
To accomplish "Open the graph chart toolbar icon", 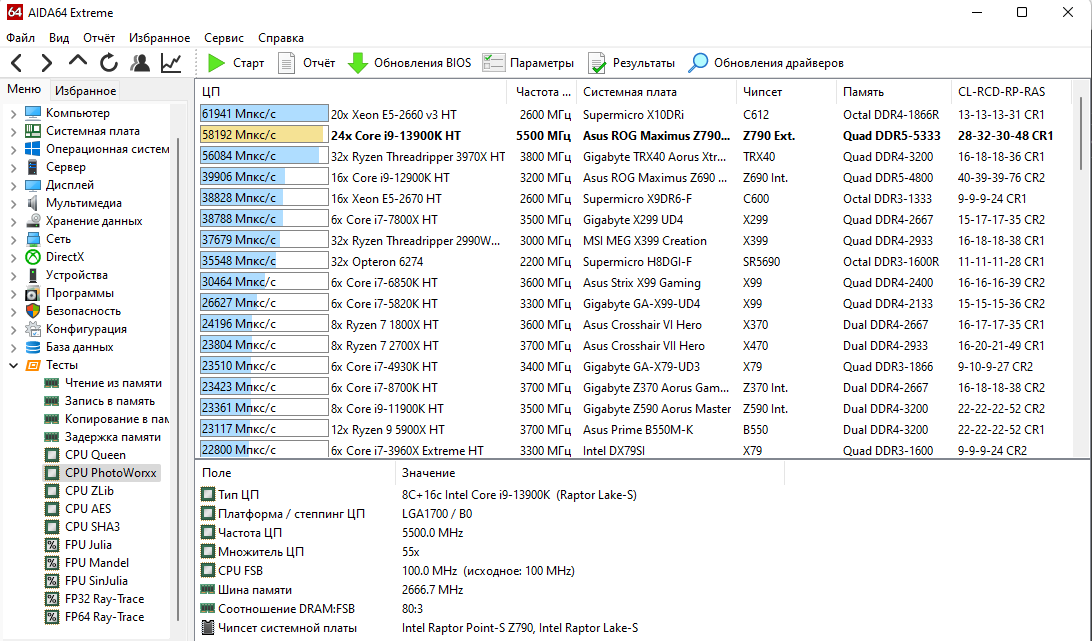I will click(171, 63).
